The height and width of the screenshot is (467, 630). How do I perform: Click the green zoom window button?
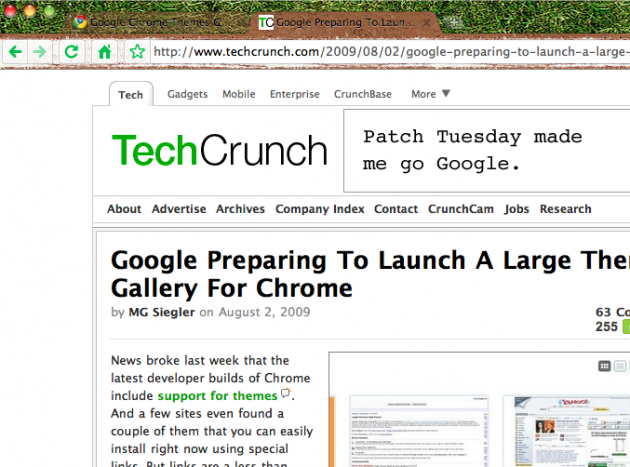pyautogui.click(x=49, y=10)
